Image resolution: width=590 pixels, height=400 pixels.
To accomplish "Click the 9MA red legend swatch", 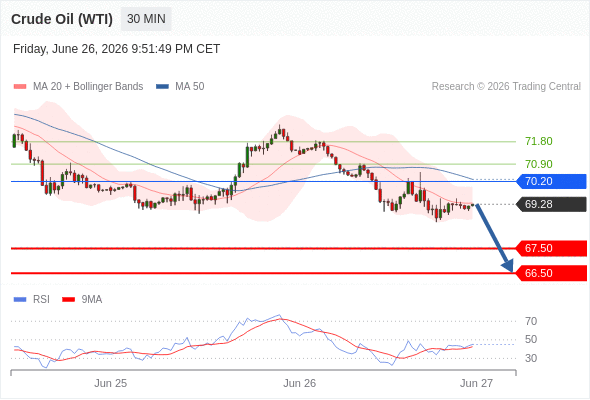I will (x=68, y=300).
